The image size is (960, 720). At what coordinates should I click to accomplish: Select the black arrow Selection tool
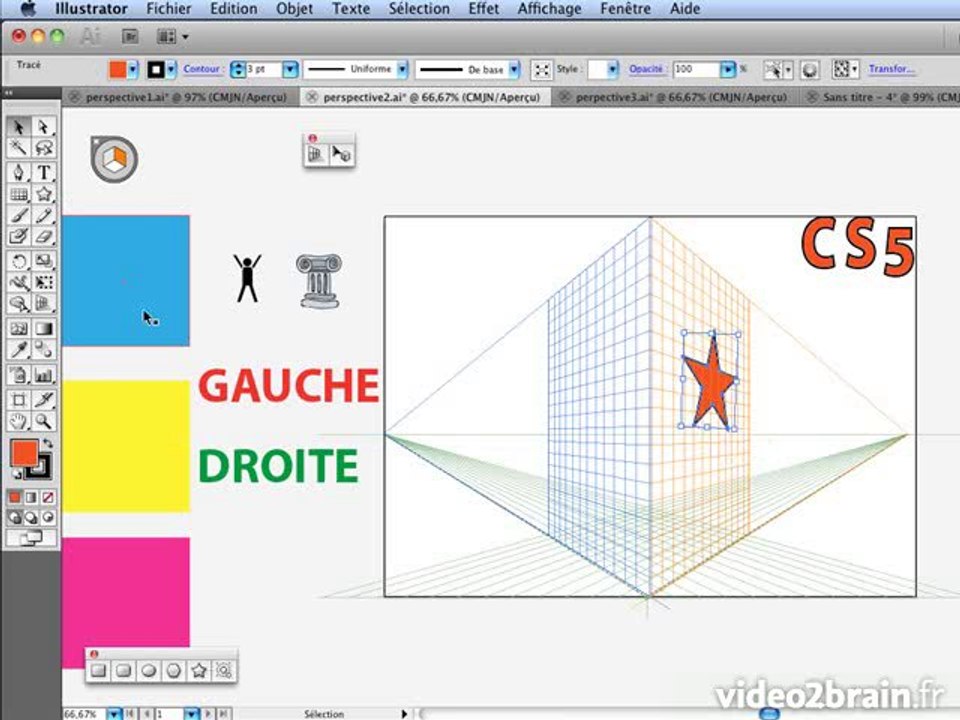[x=18, y=127]
